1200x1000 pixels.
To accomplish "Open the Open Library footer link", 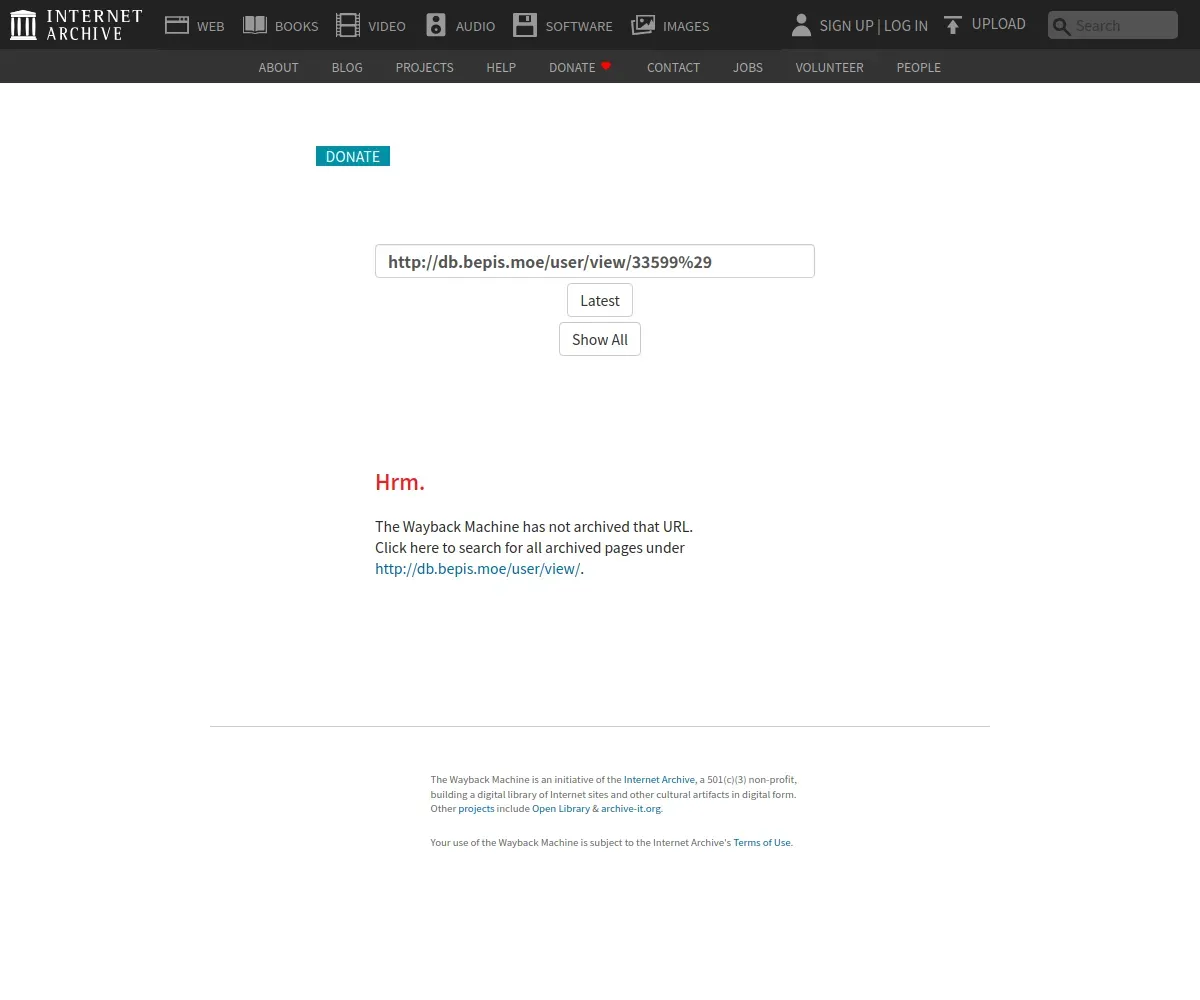I will [561, 808].
